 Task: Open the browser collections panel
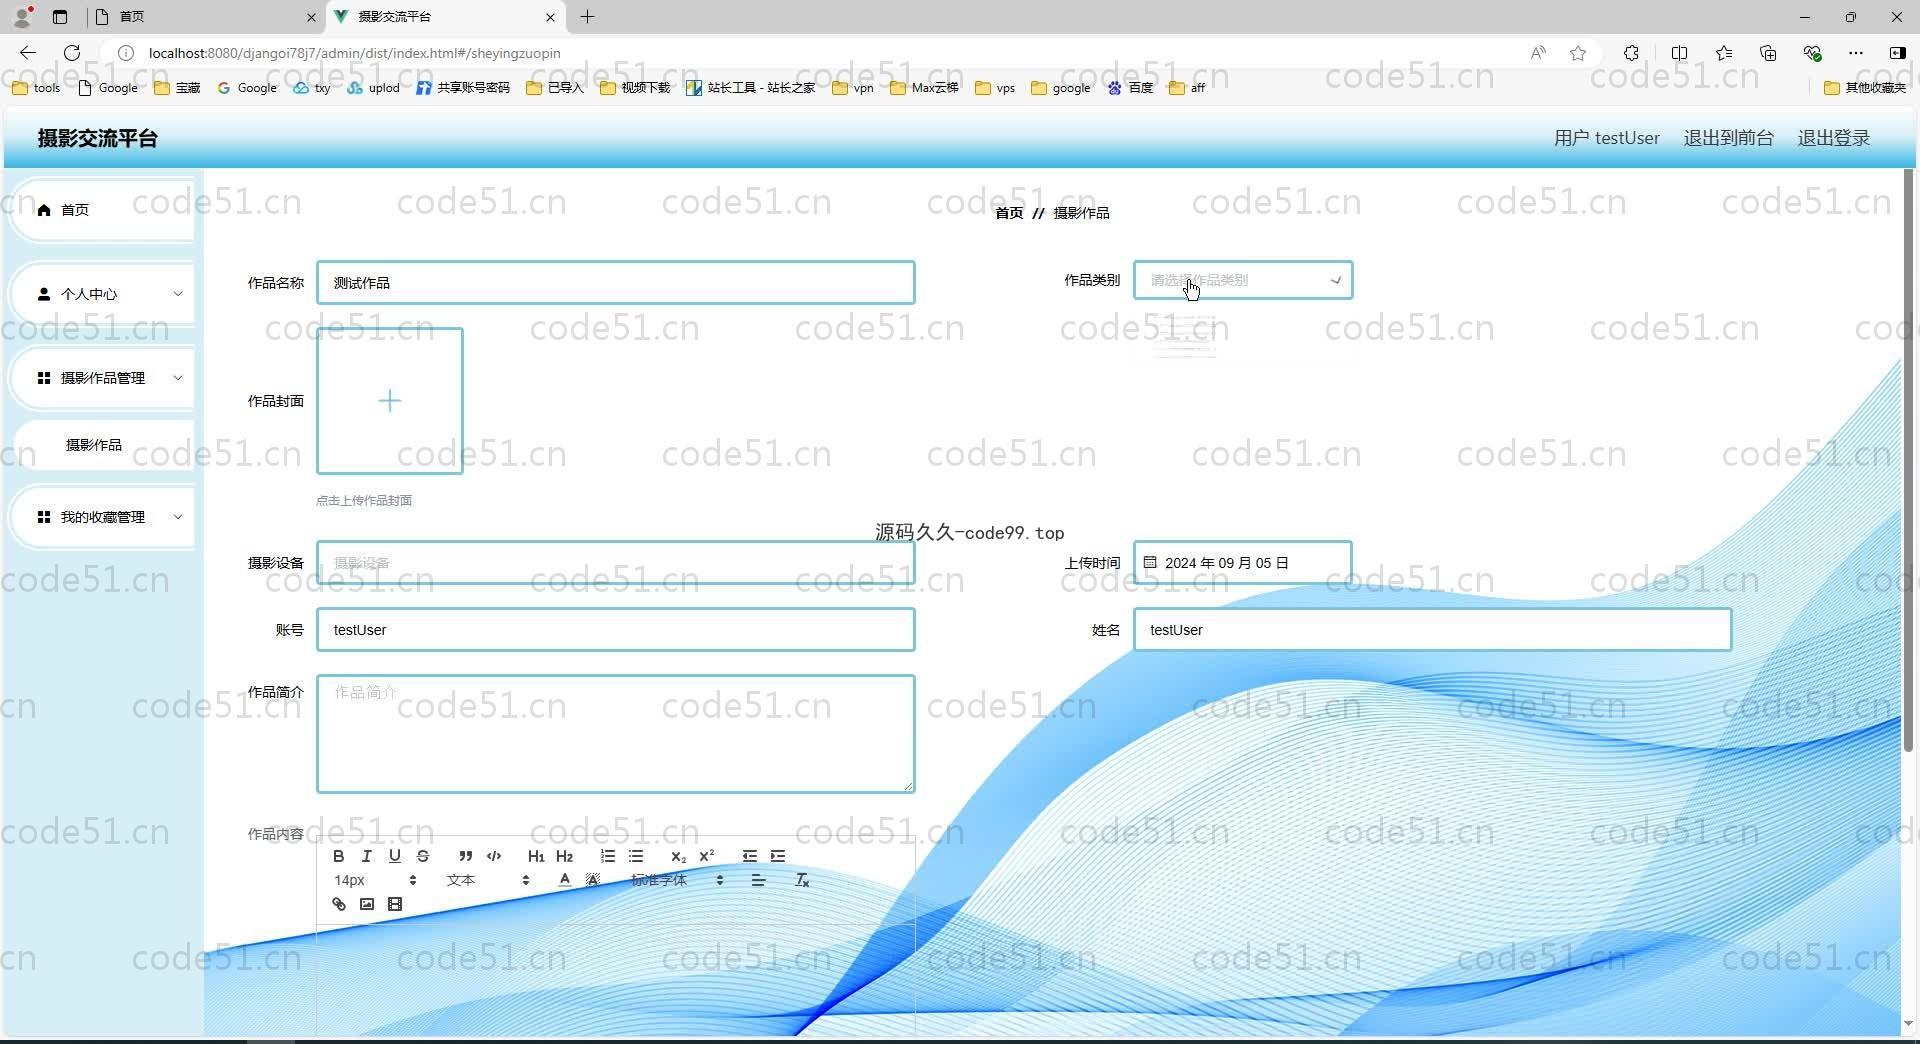point(1768,53)
